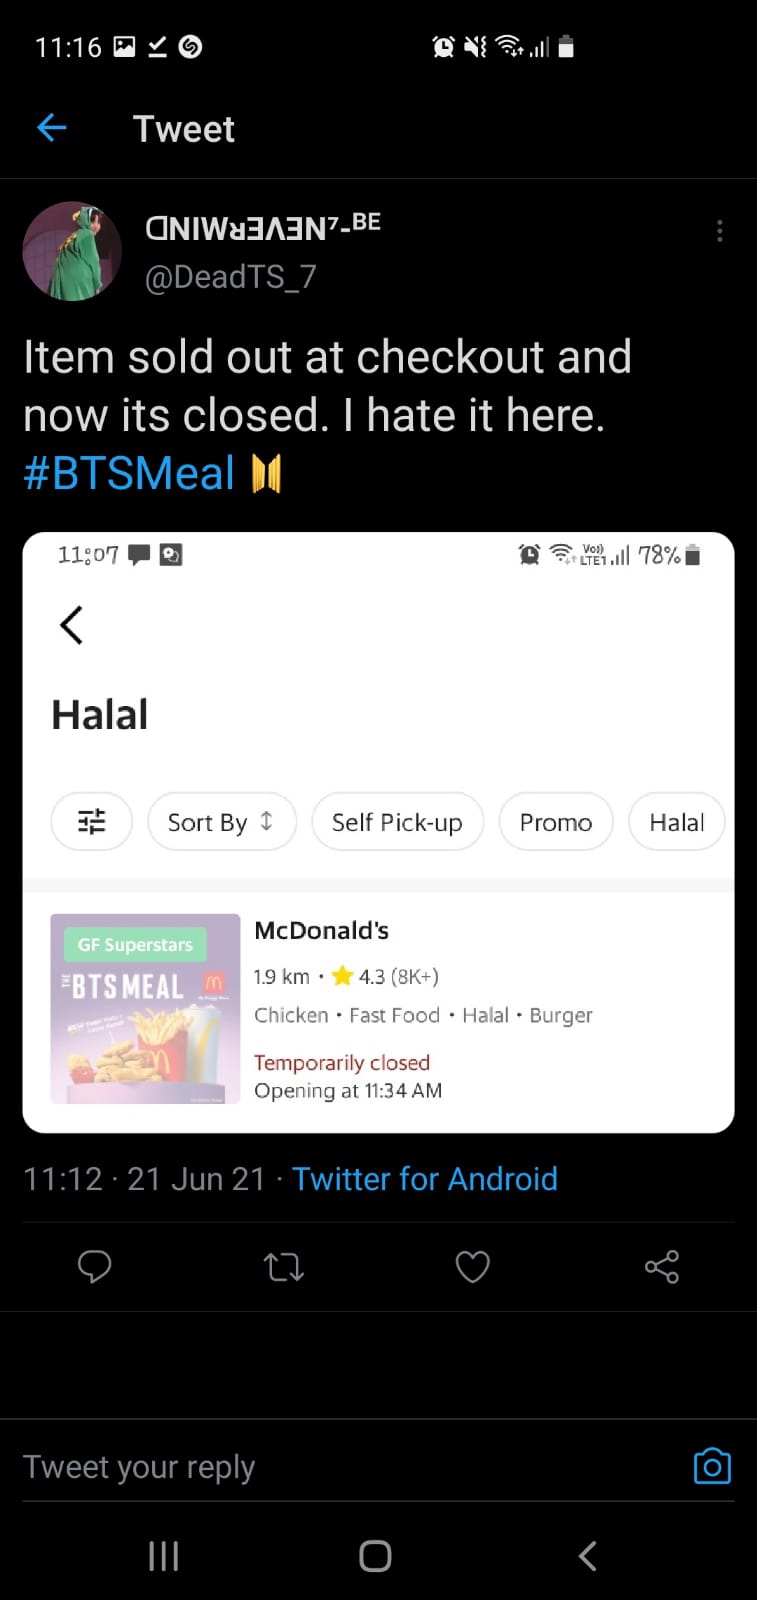This screenshot has height=1600, width=757.
Task: Open the Twitter for Android link
Action: pyautogui.click(x=424, y=1178)
